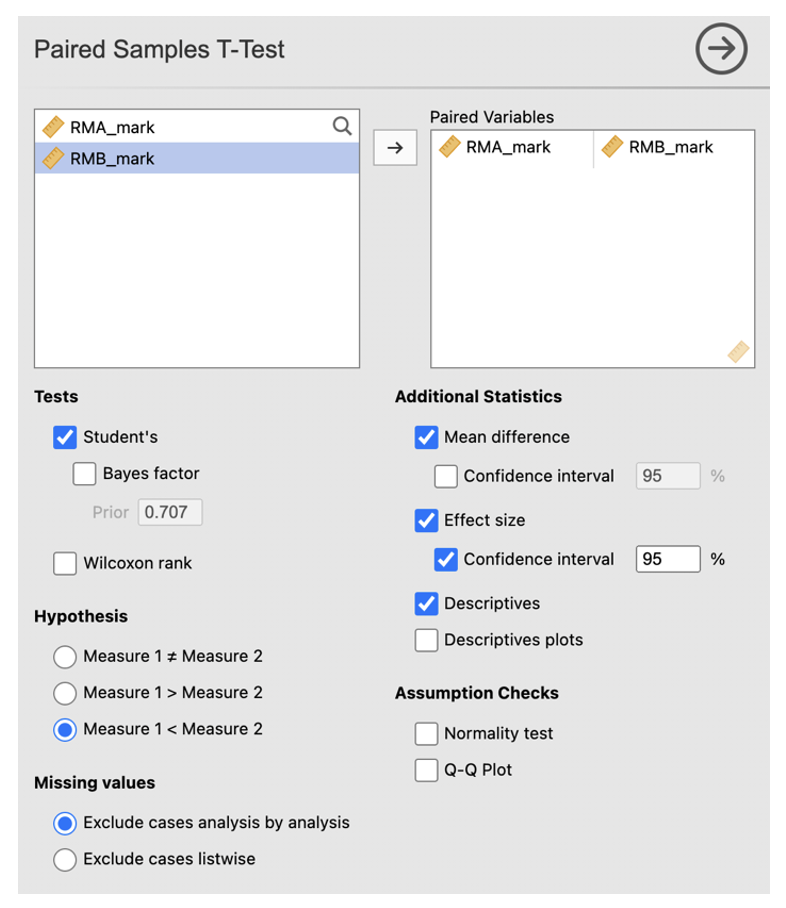Click ruler icon beside RMB_mark in source list
This screenshot has width=786, height=908.
[53, 158]
